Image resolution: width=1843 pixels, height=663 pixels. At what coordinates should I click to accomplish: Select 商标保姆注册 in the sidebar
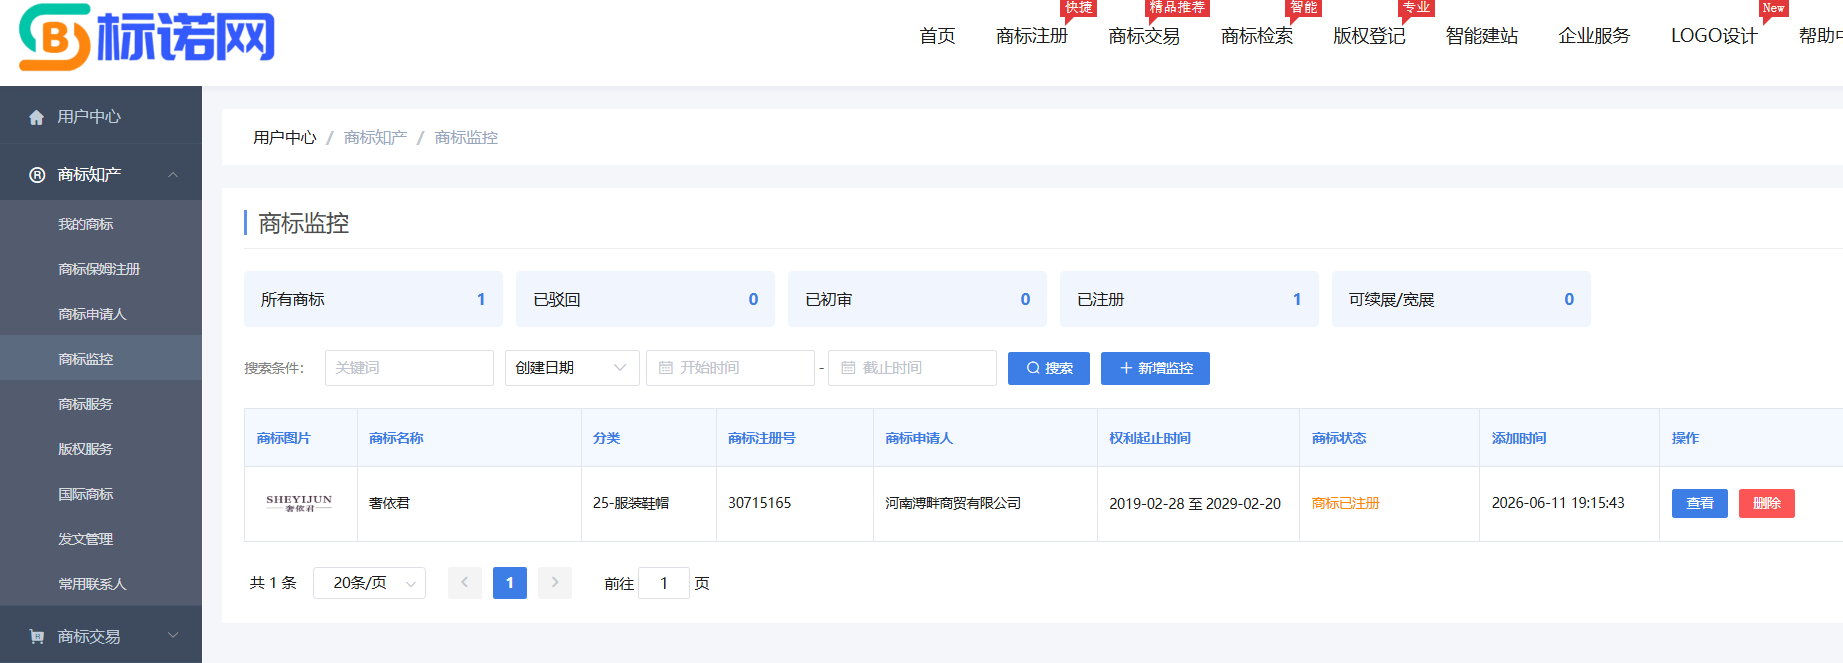tap(101, 269)
